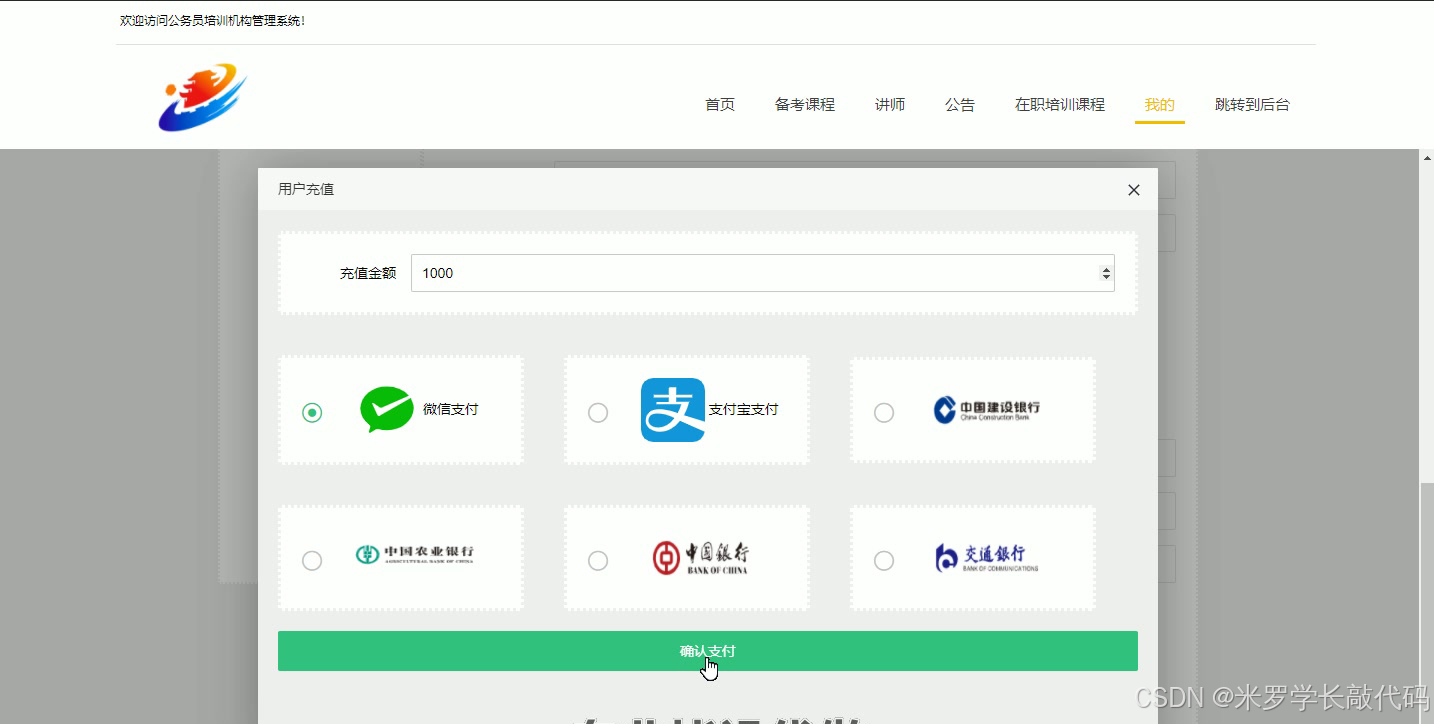Select the 支付宝支付 radio button
The width and height of the screenshot is (1434, 724).
[598, 412]
